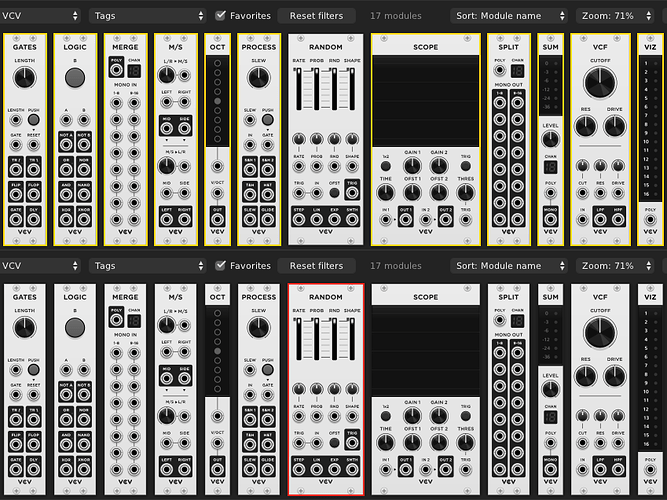
Task: Click the MONO output on the yellow-outlined SUM module
Action: 550,220
